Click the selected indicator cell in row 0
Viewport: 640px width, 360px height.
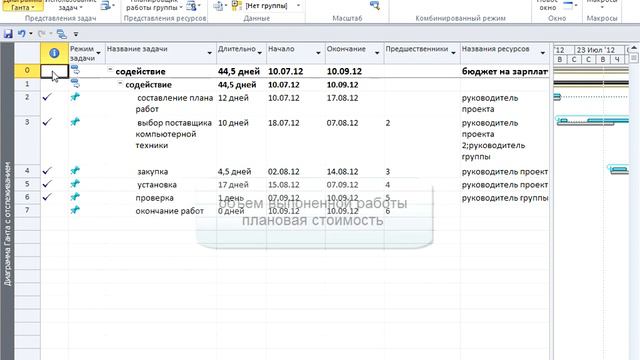coord(54,71)
